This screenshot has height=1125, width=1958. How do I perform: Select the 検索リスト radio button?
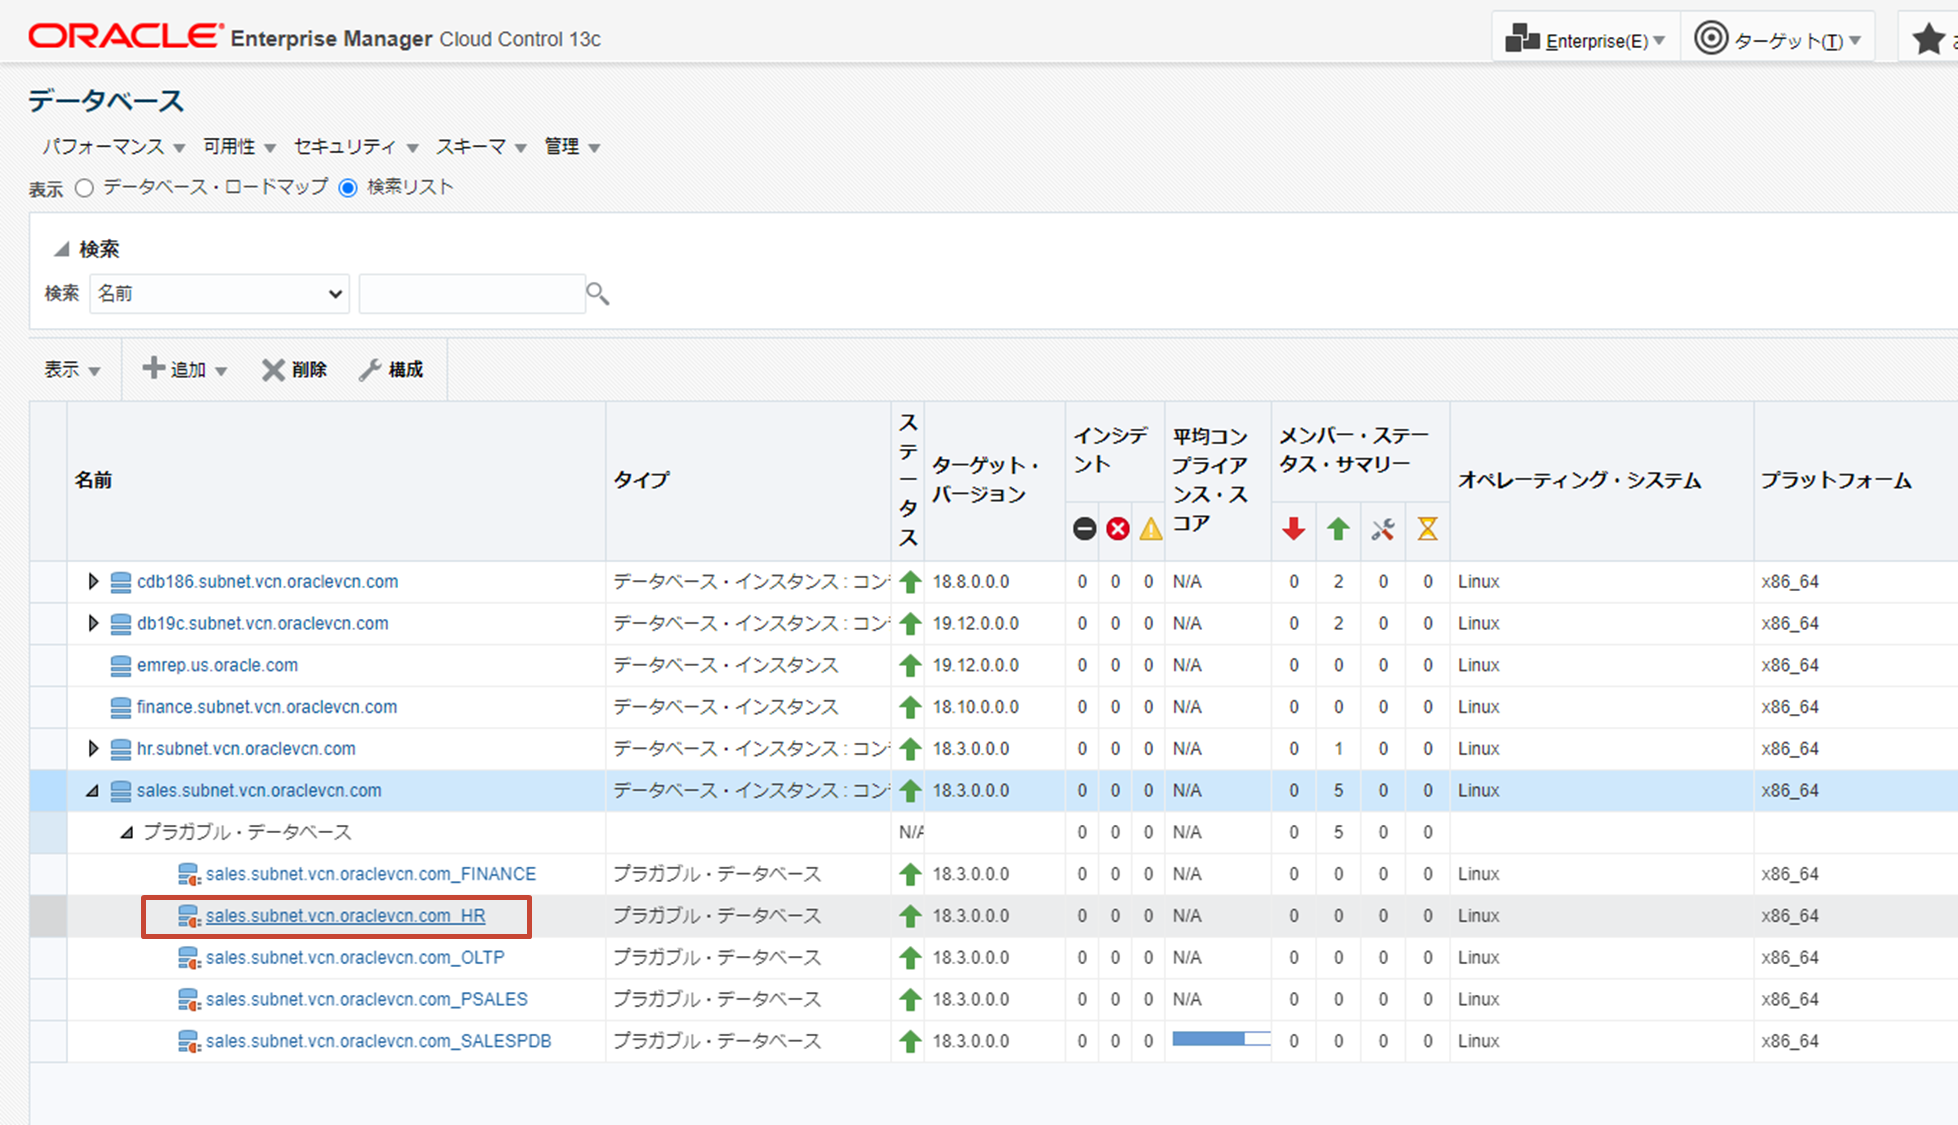(x=347, y=187)
